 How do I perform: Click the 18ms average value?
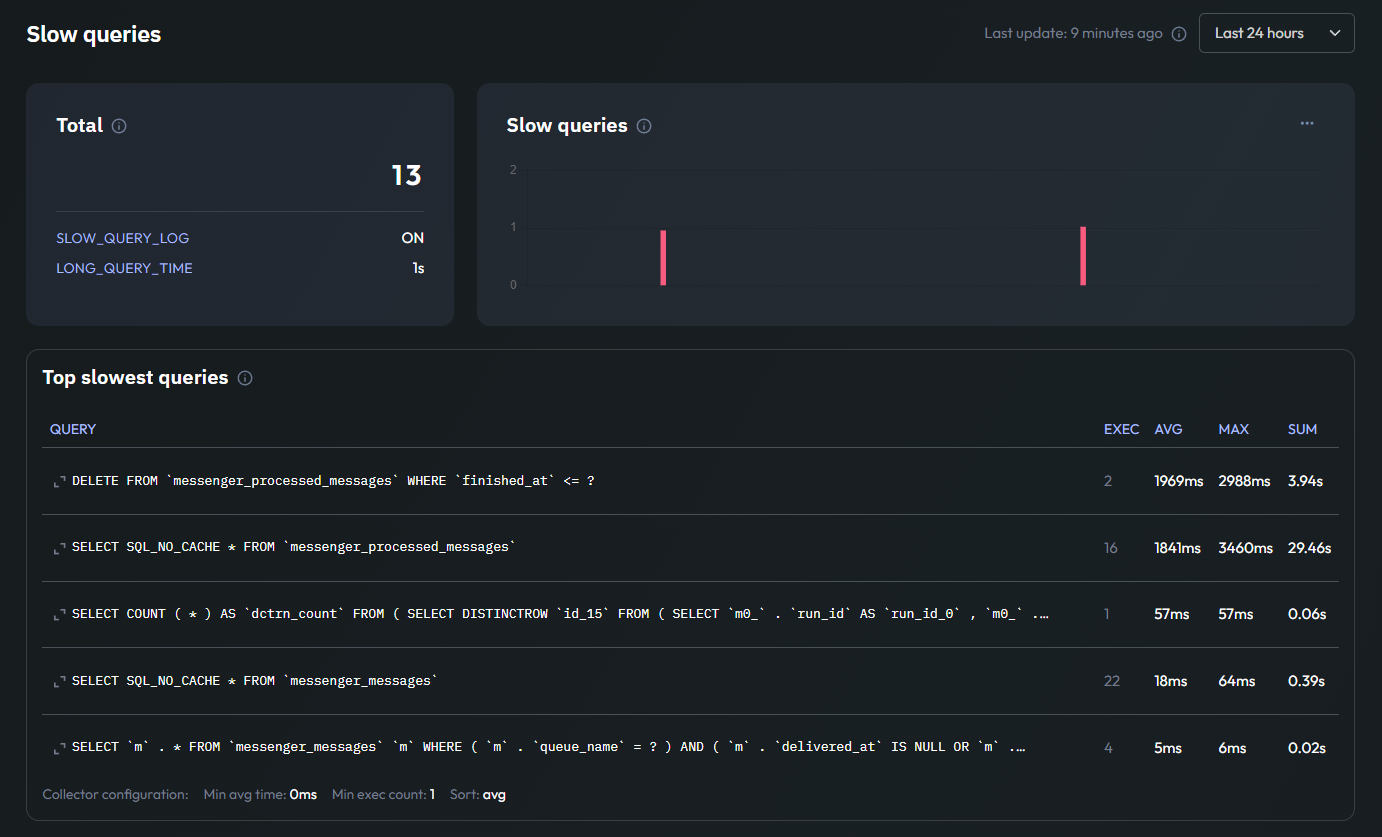[1171, 681]
